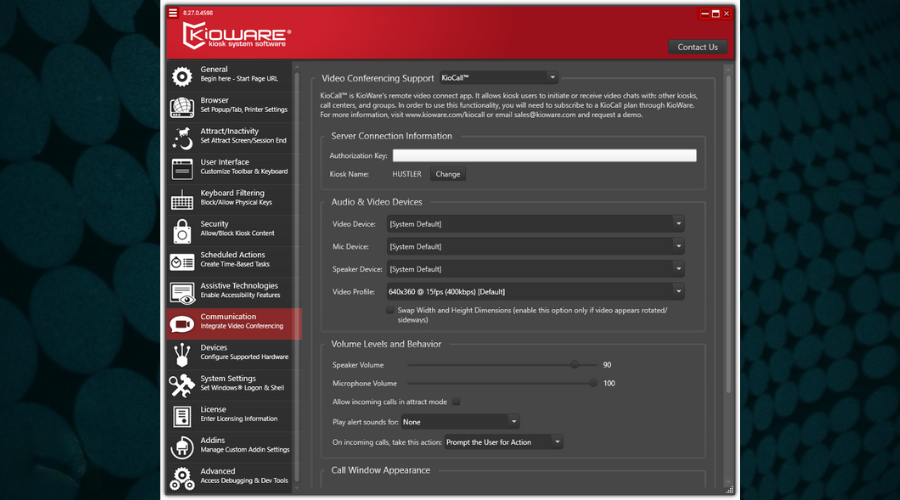This screenshot has width=900, height=500.
Task: Open Security Allow/Block Kiosk Content section
Action: pyautogui.click(x=234, y=229)
